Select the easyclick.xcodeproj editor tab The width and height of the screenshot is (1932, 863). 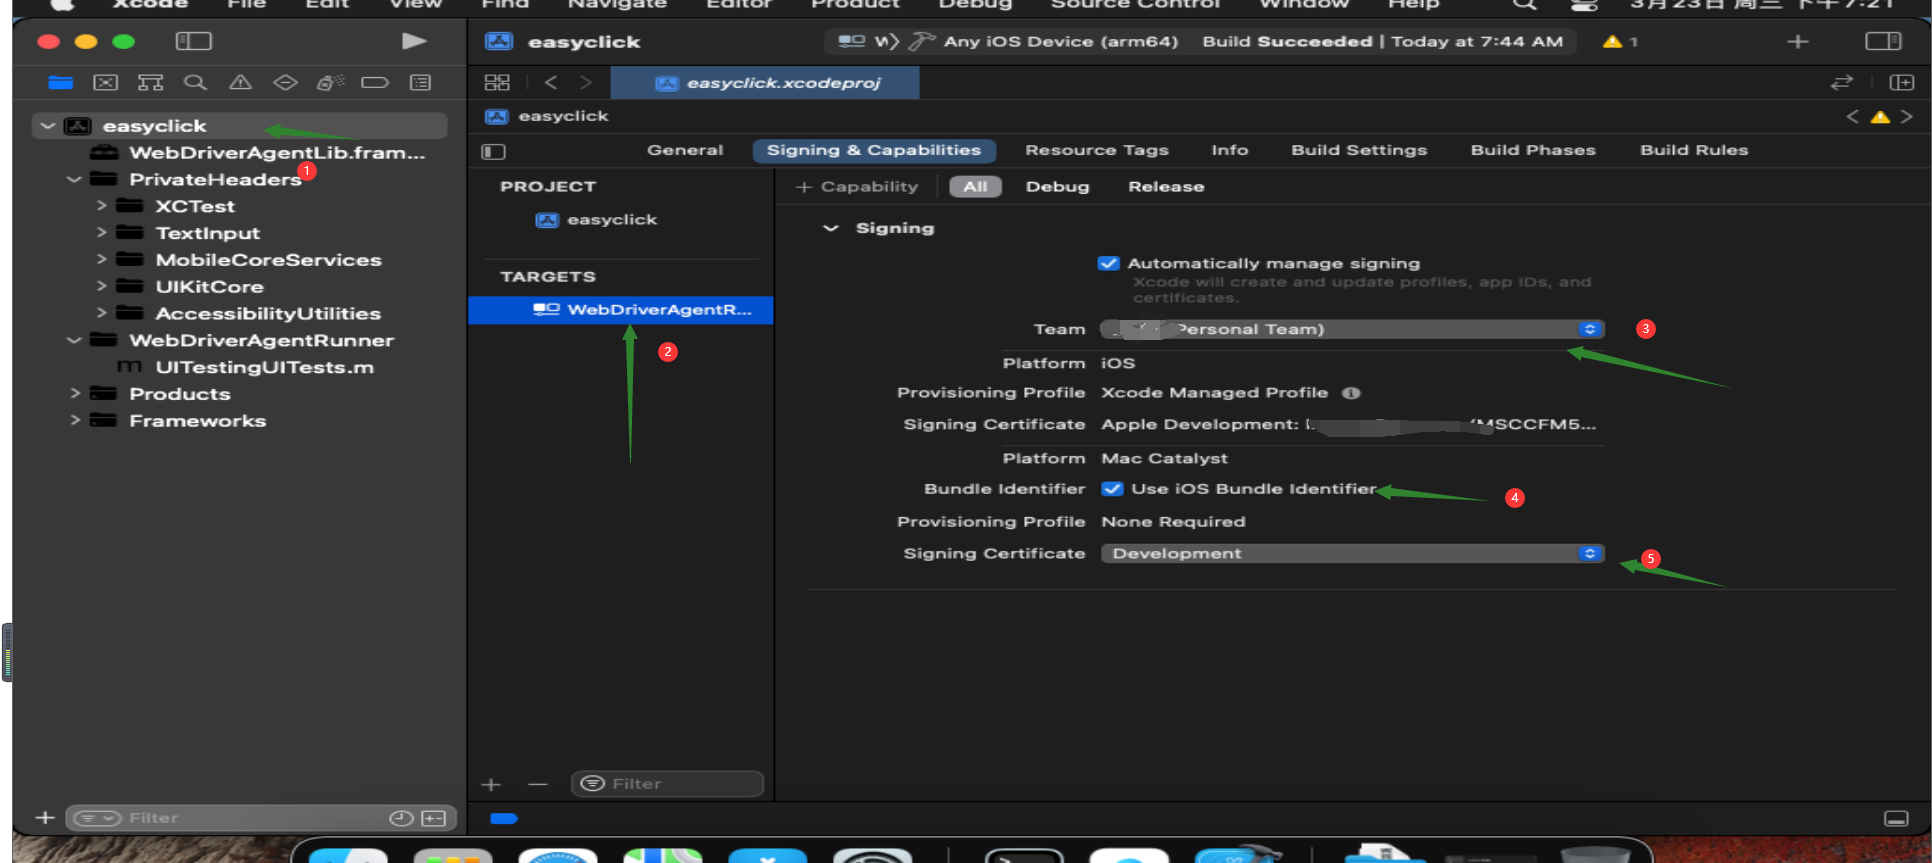click(x=765, y=83)
